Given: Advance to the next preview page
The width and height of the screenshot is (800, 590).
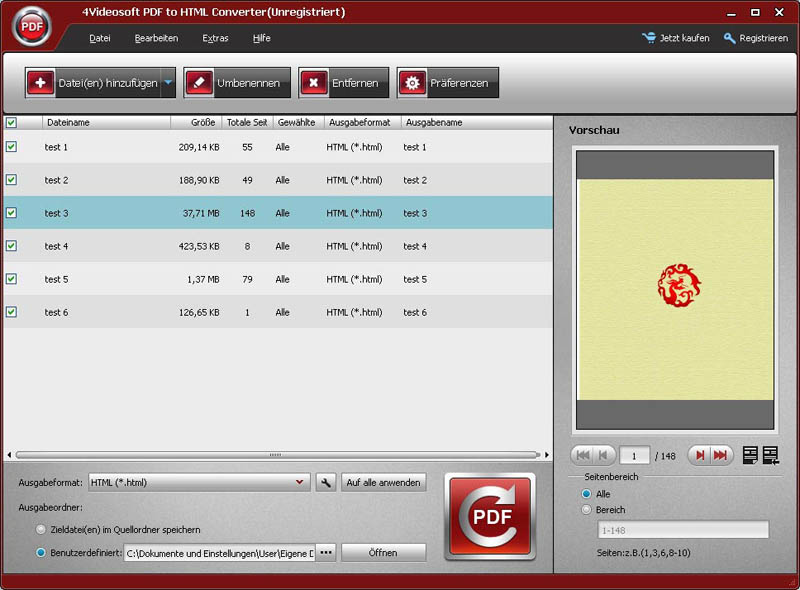Looking at the screenshot, I should click(700, 455).
